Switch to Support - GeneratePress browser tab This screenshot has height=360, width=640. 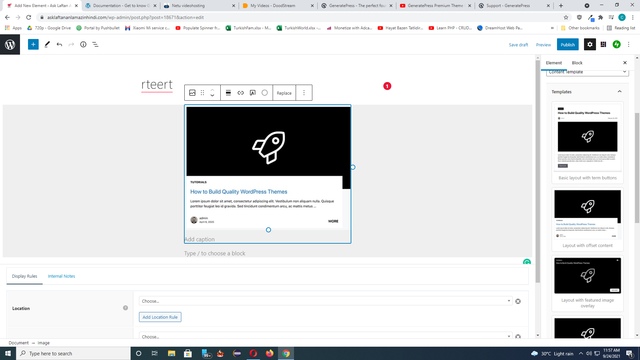coord(514,6)
